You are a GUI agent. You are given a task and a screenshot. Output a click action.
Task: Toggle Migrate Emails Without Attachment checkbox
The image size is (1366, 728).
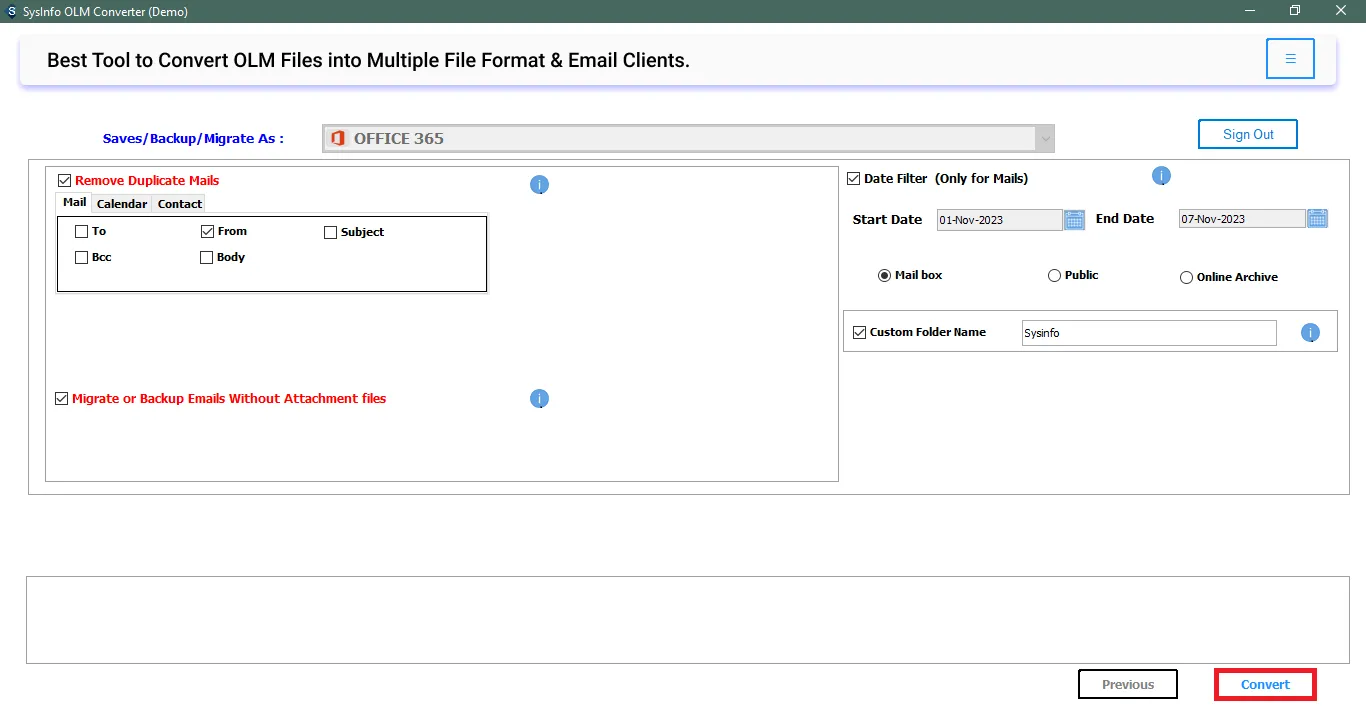62,399
